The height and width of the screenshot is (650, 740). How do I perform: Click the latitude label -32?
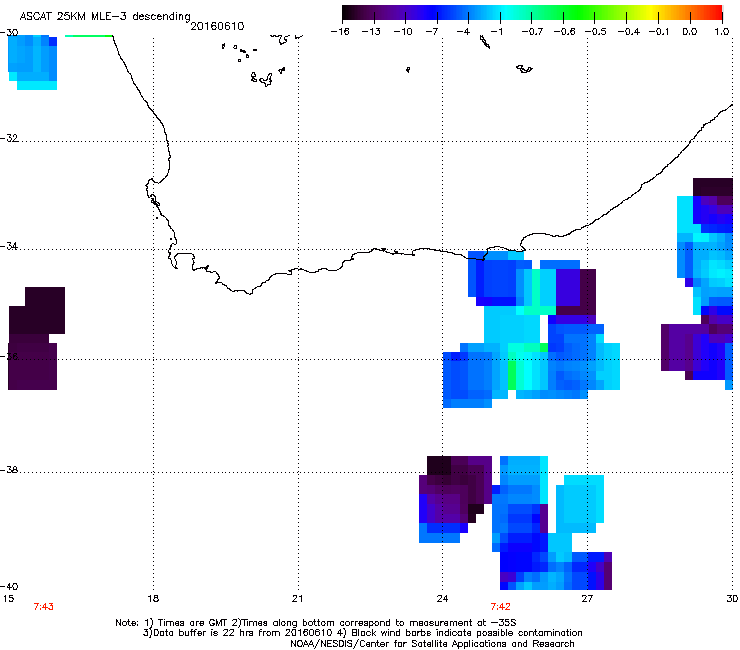[9, 138]
